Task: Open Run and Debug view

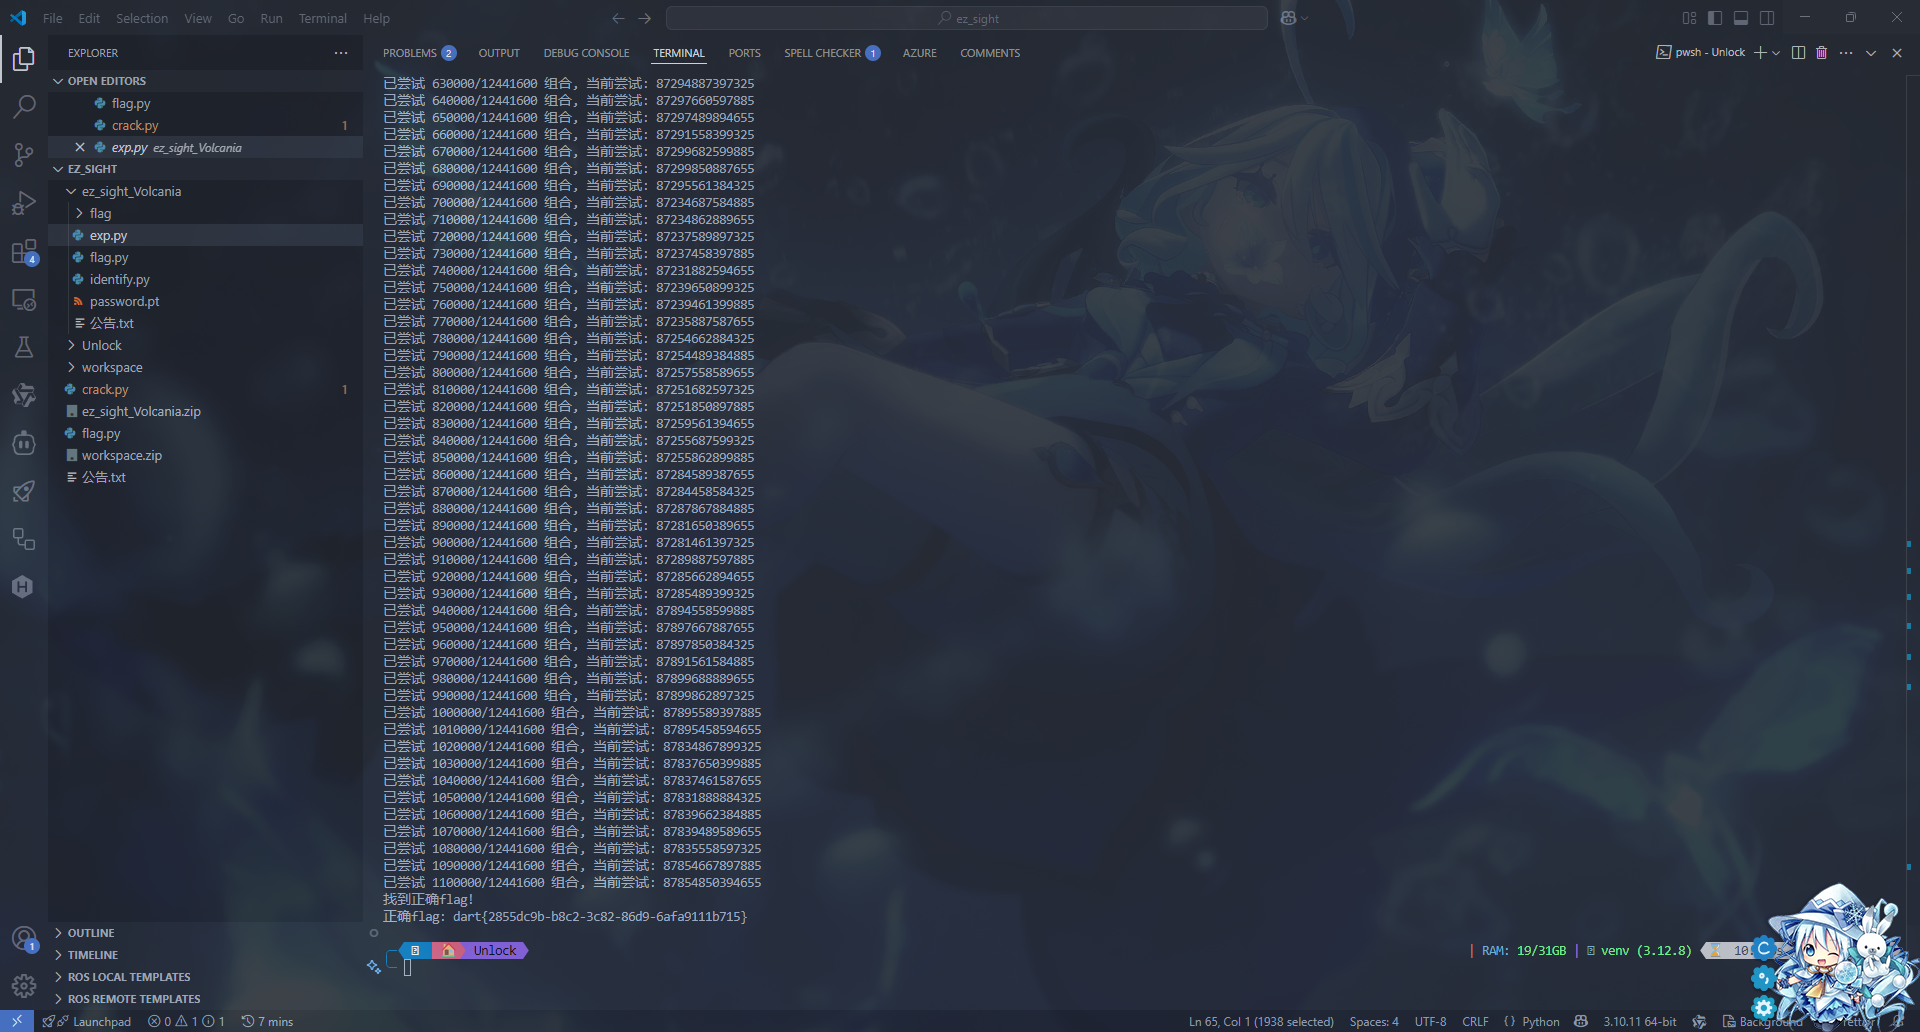Action: pyautogui.click(x=24, y=204)
